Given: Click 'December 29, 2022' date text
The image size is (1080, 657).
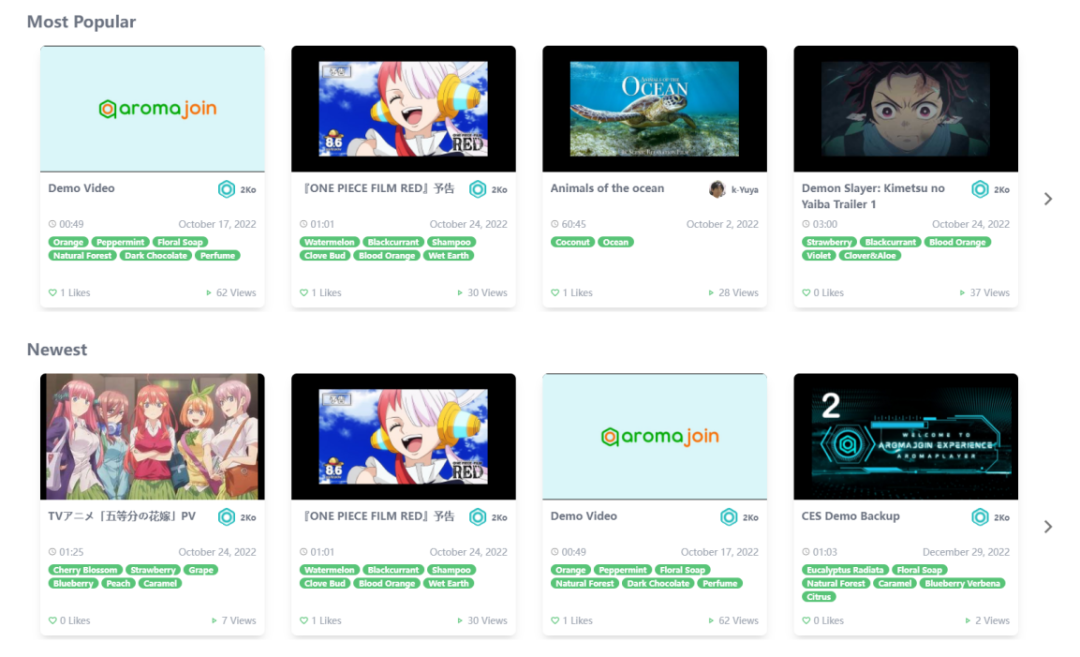Looking at the screenshot, I should click(x=966, y=552).
